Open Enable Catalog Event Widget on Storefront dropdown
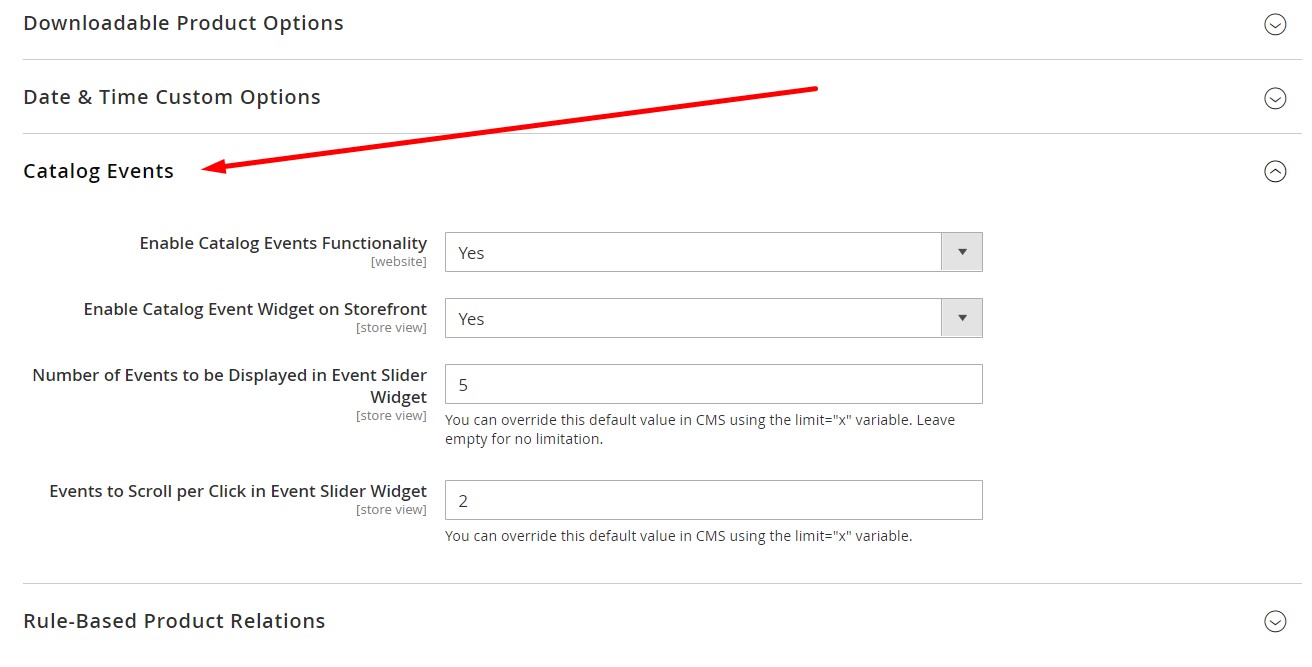 (x=693, y=319)
